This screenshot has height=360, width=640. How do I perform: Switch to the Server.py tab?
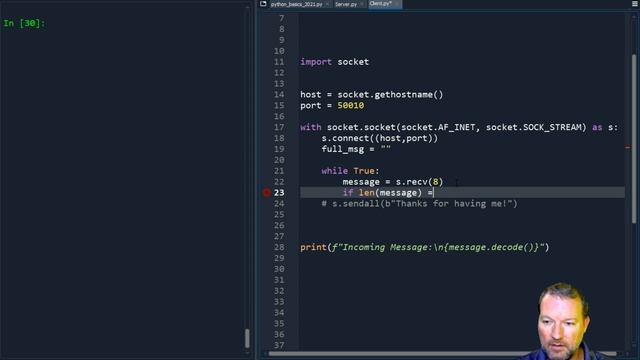click(x=346, y=4)
